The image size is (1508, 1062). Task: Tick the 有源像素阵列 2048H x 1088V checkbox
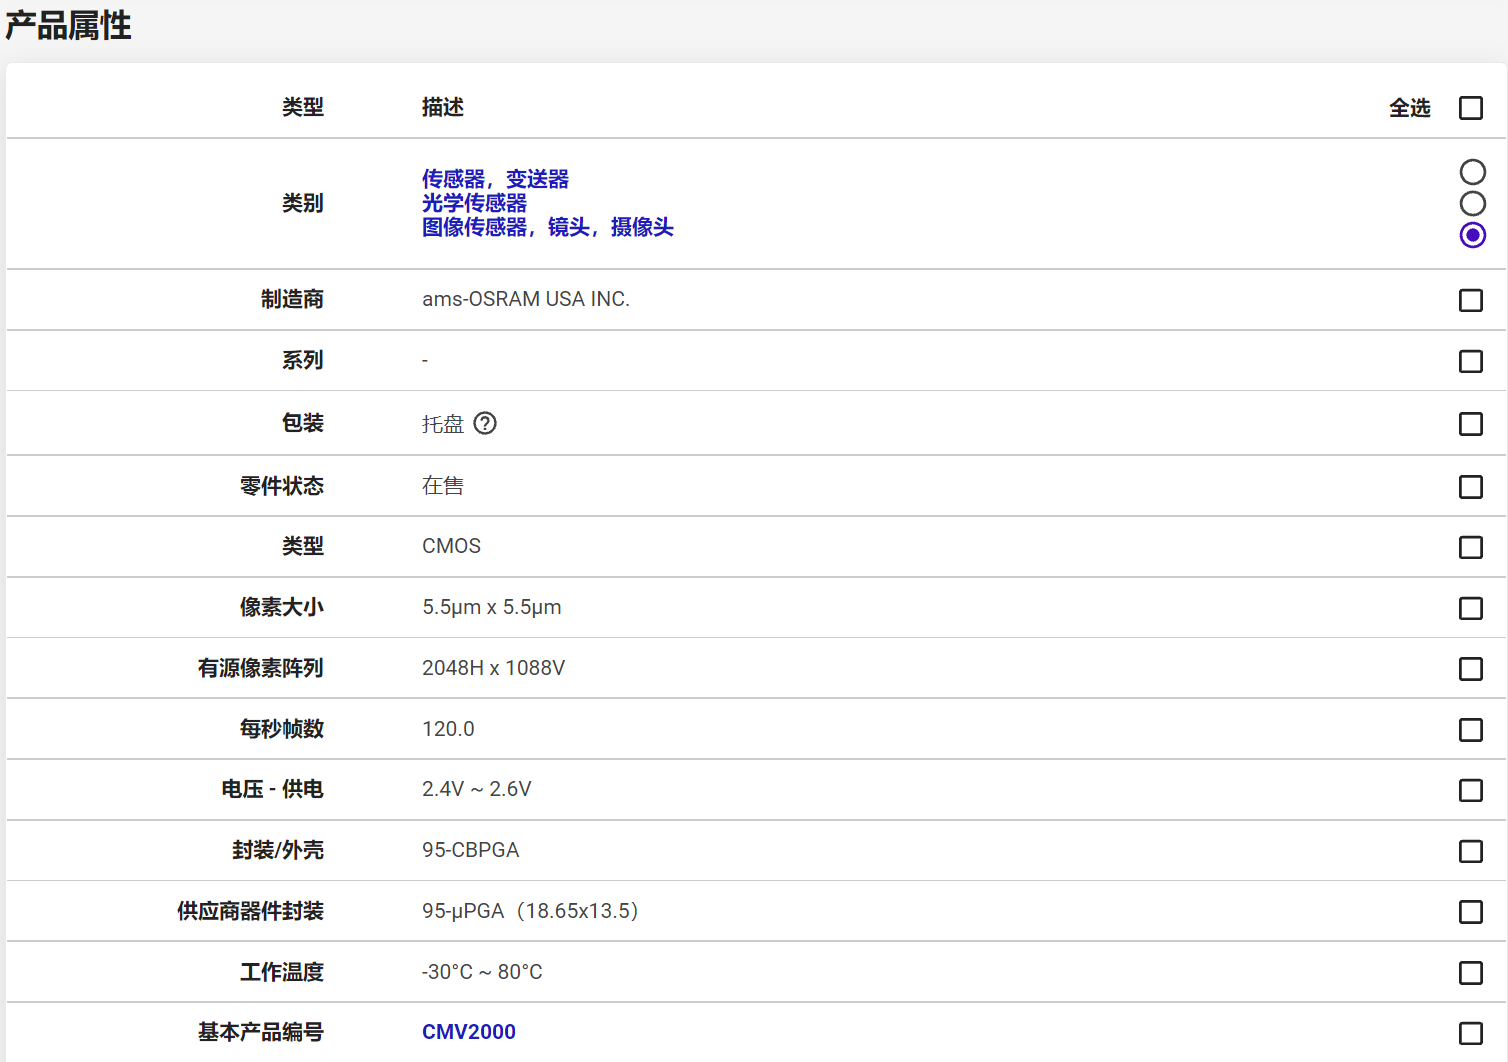pyautogui.click(x=1470, y=669)
